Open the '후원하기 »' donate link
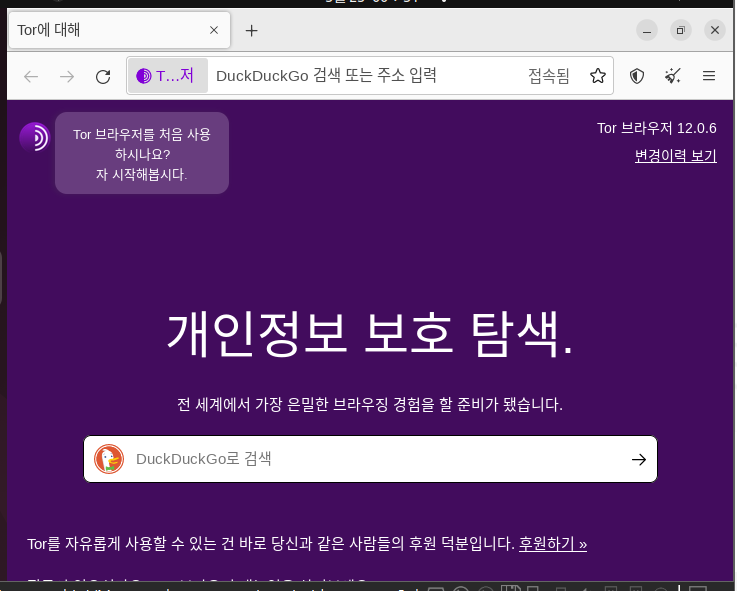The width and height of the screenshot is (737, 591). (553, 544)
